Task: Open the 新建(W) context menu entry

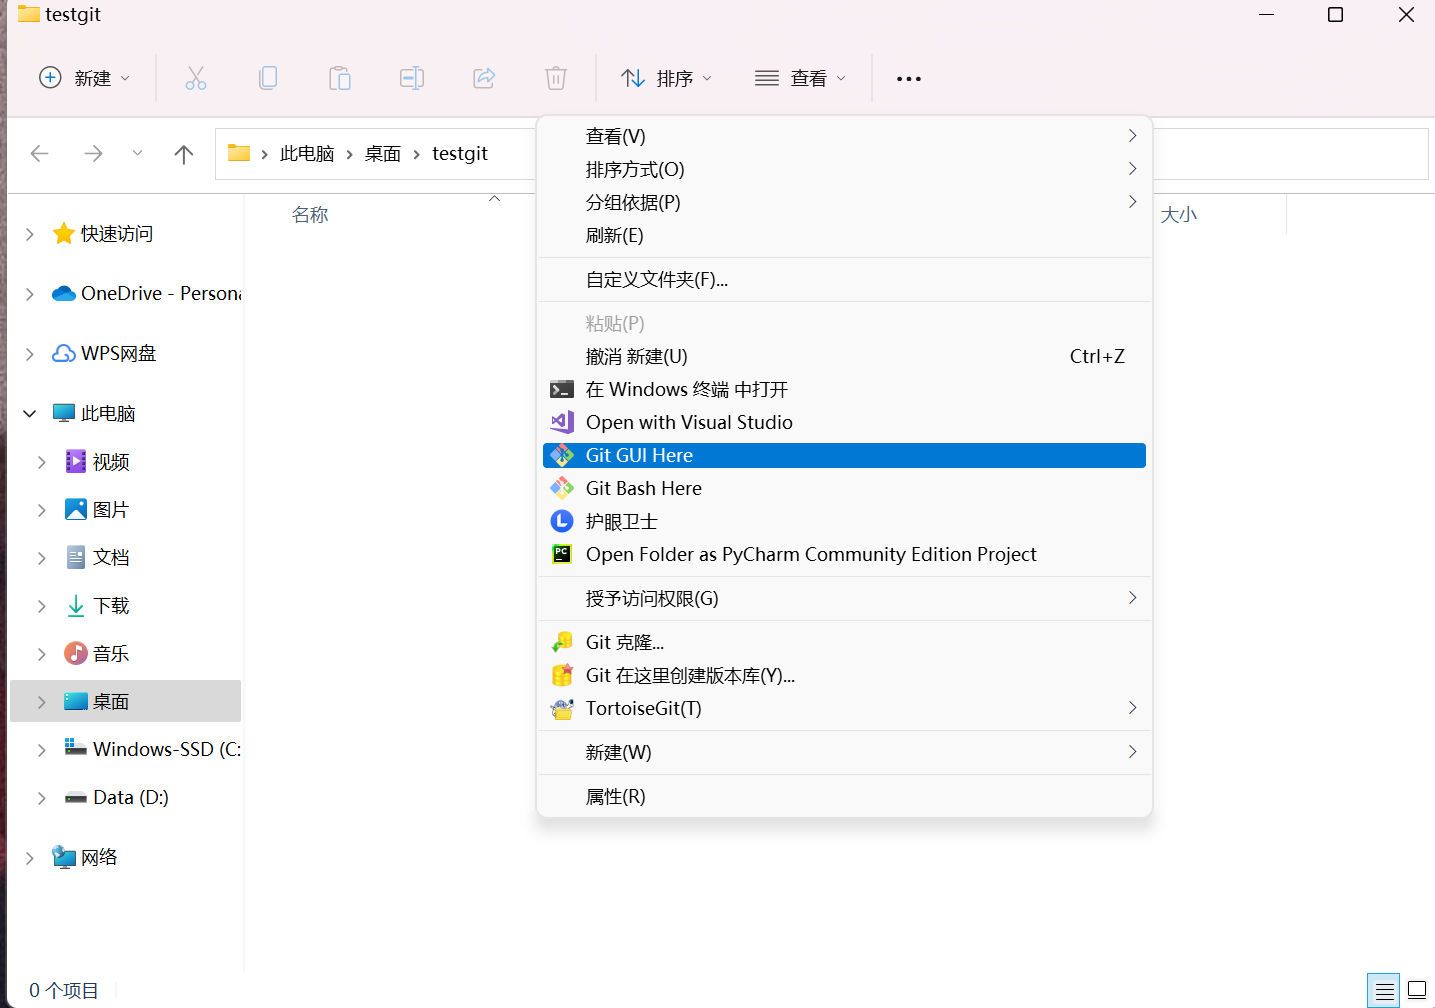Action: [619, 752]
